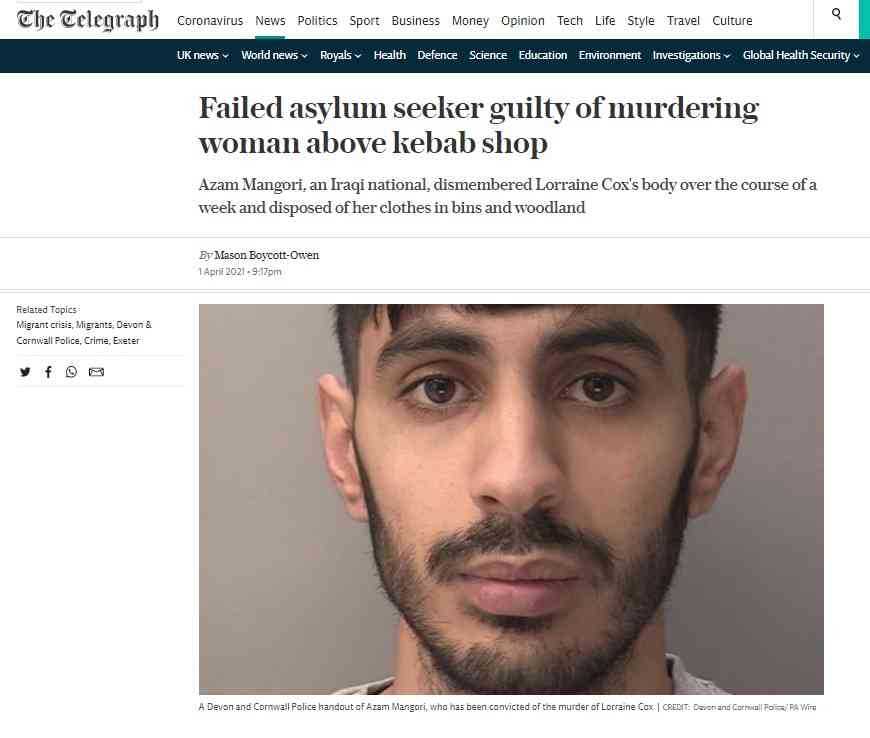Viewport: 870px width, 738px height.
Task: Expand the UK news dropdown
Action: pyautogui.click(x=203, y=55)
